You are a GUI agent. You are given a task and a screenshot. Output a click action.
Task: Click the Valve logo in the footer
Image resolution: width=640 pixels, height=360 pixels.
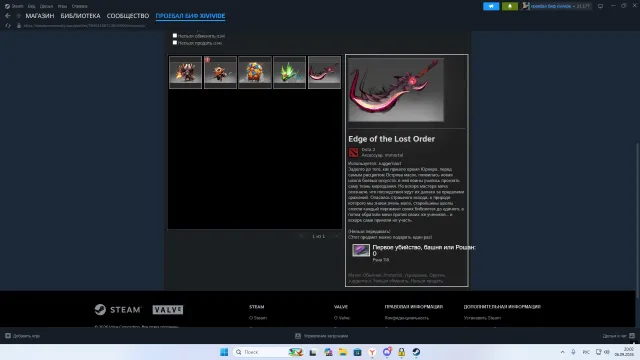coord(168,310)
